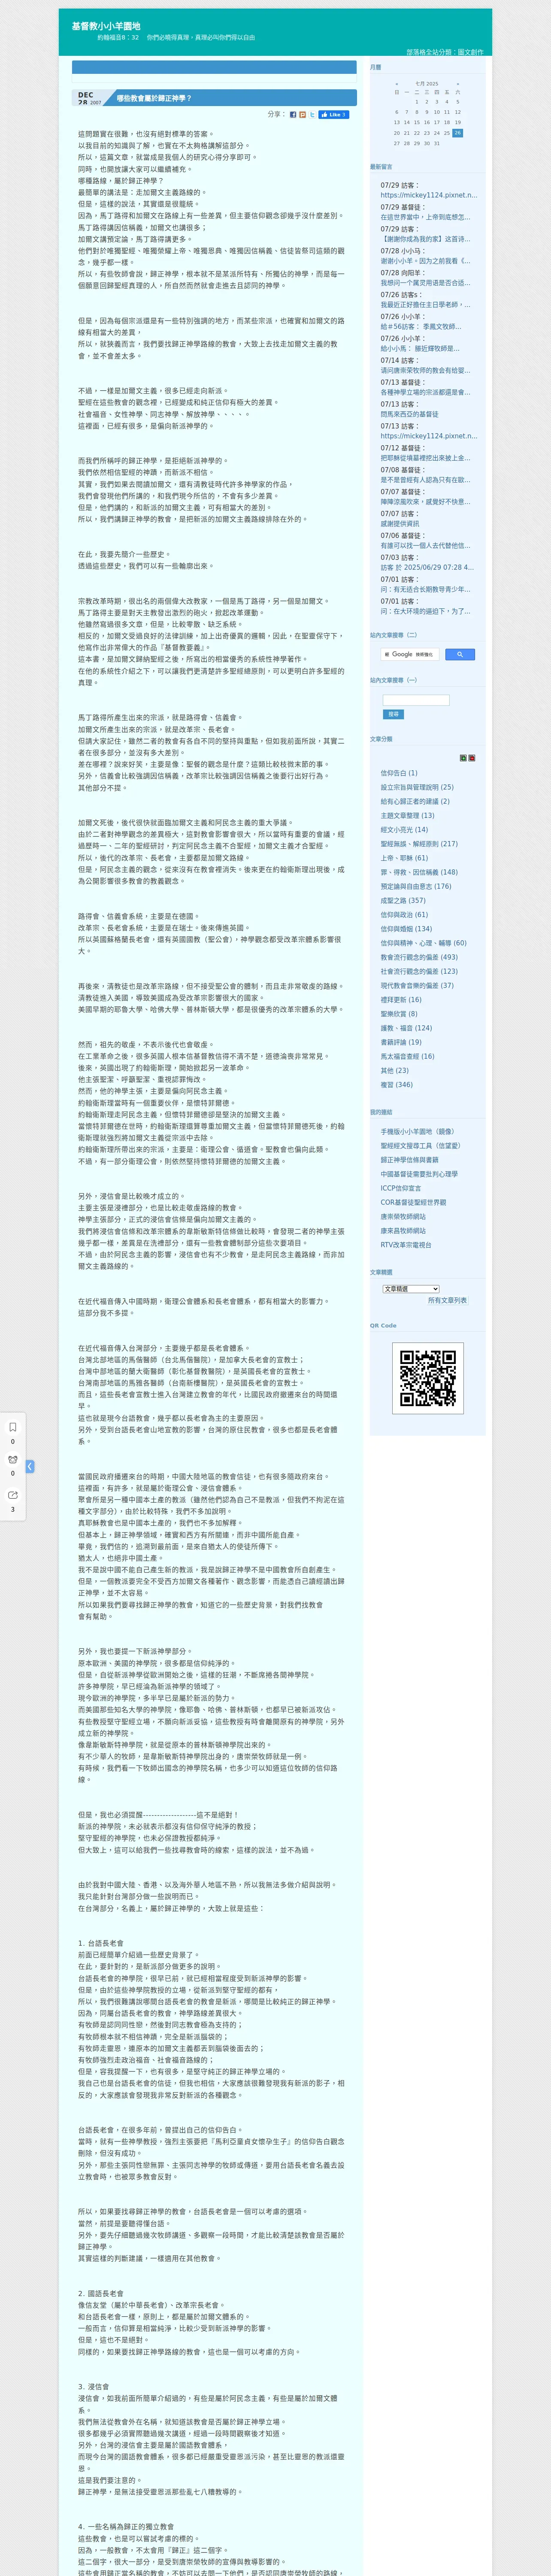Open category 信仰告白 (1)
Screen dimensions: 551x2576
tap(399, 773)
